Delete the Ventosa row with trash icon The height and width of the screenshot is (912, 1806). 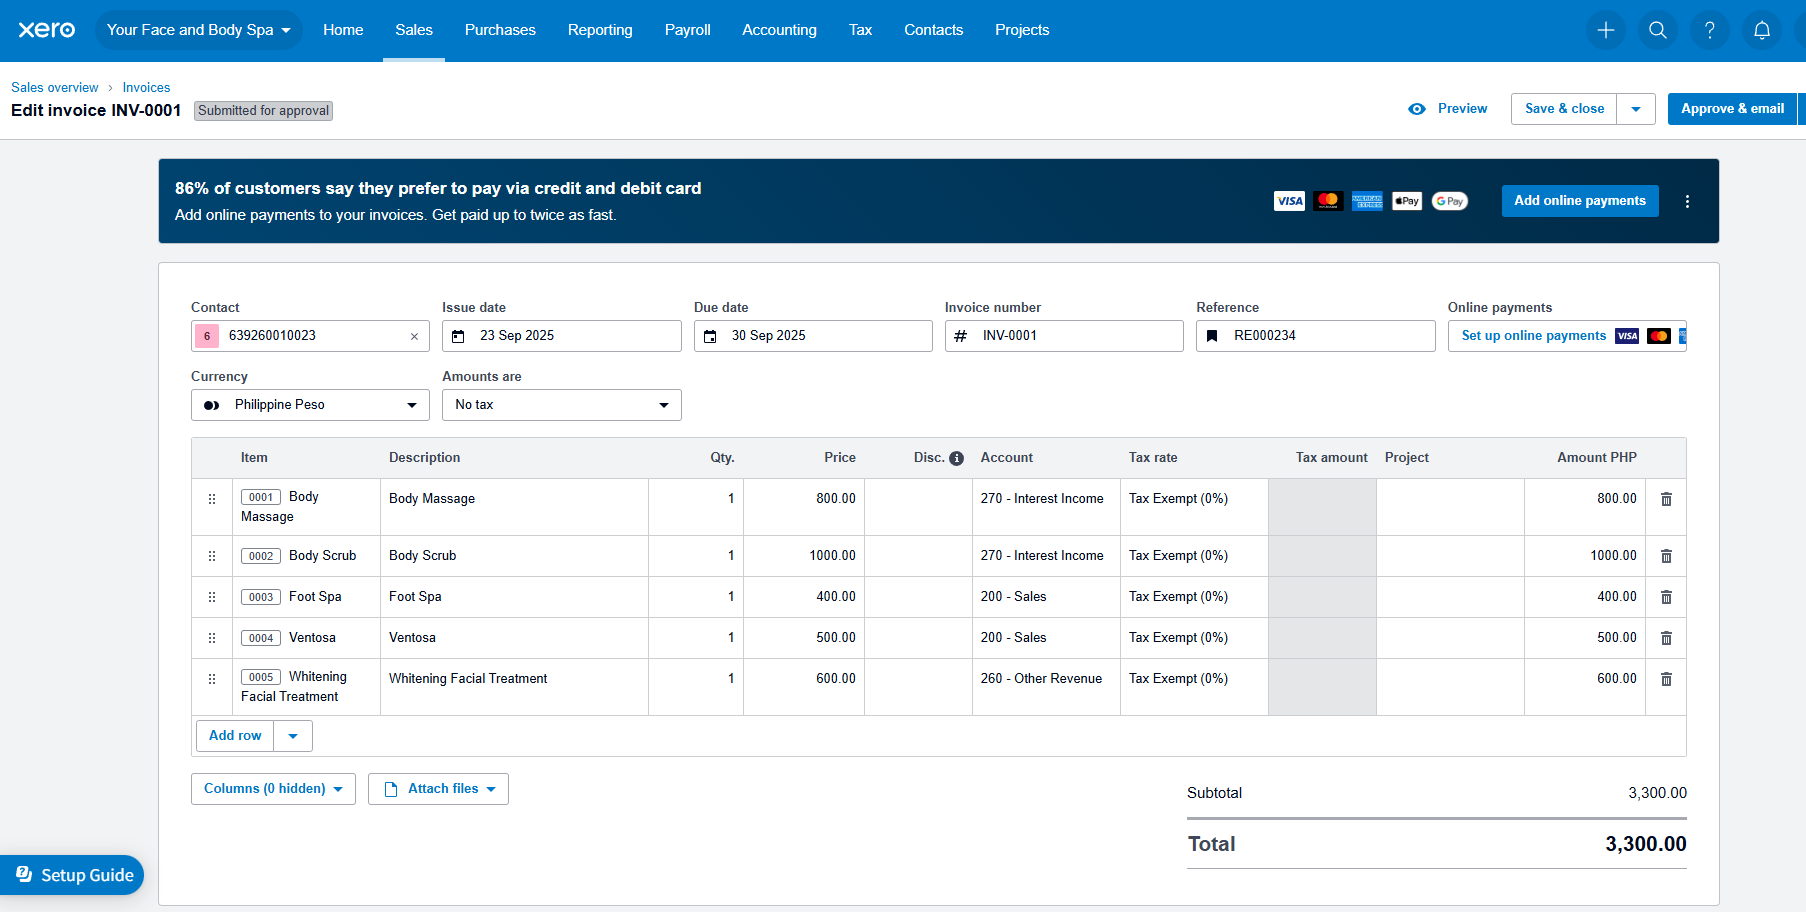coord(1666,638)
